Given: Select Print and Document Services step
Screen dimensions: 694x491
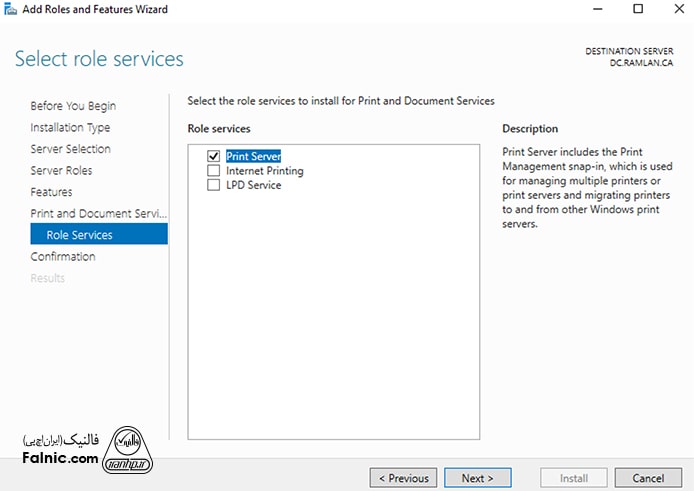Looking at the screenshot, I should coord(98,214).
